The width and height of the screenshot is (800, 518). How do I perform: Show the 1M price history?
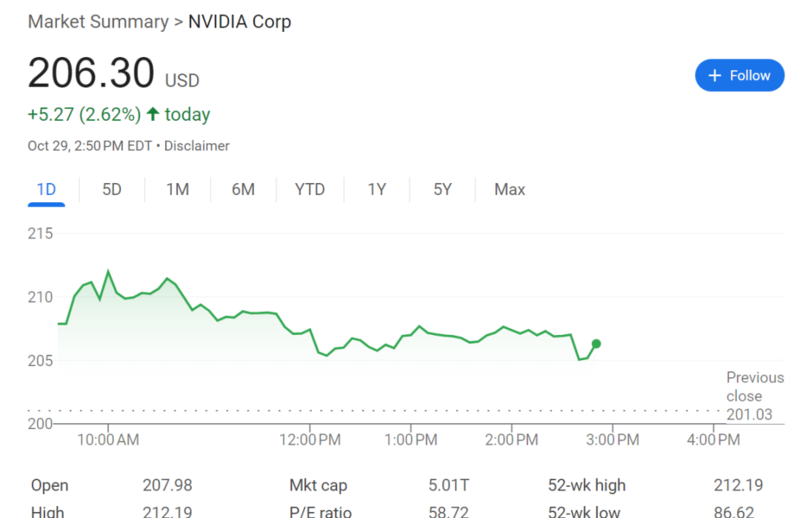pyautogui.click(x=177, y=190)
